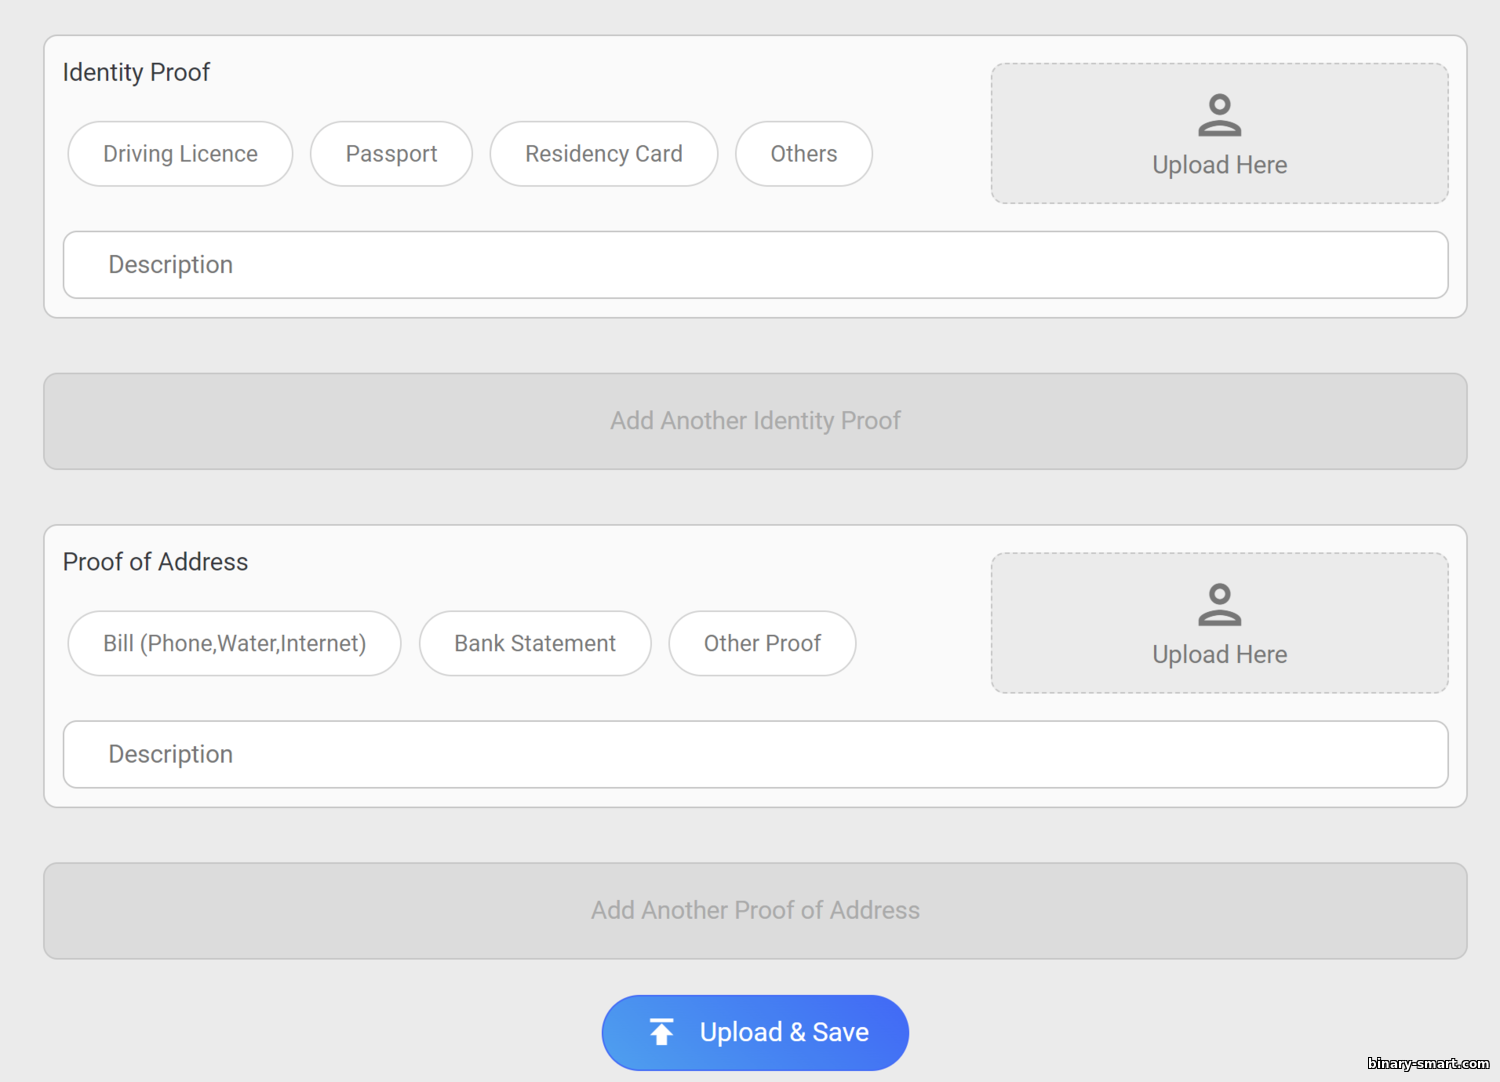This screenshot has width=1500, height=1082.
Task: Select the Driving Licence option
Action: coord(180,154)
